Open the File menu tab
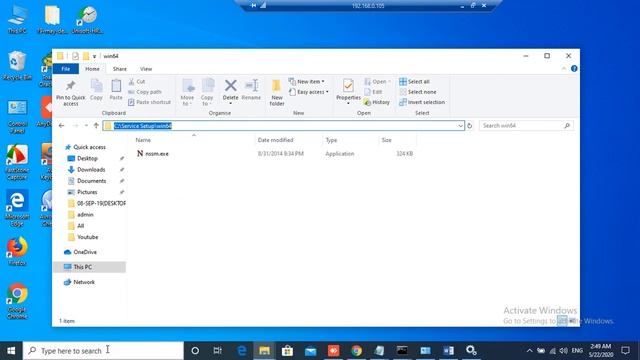The image size is (640, 360). pyautogui.click(x=66, y=69)
